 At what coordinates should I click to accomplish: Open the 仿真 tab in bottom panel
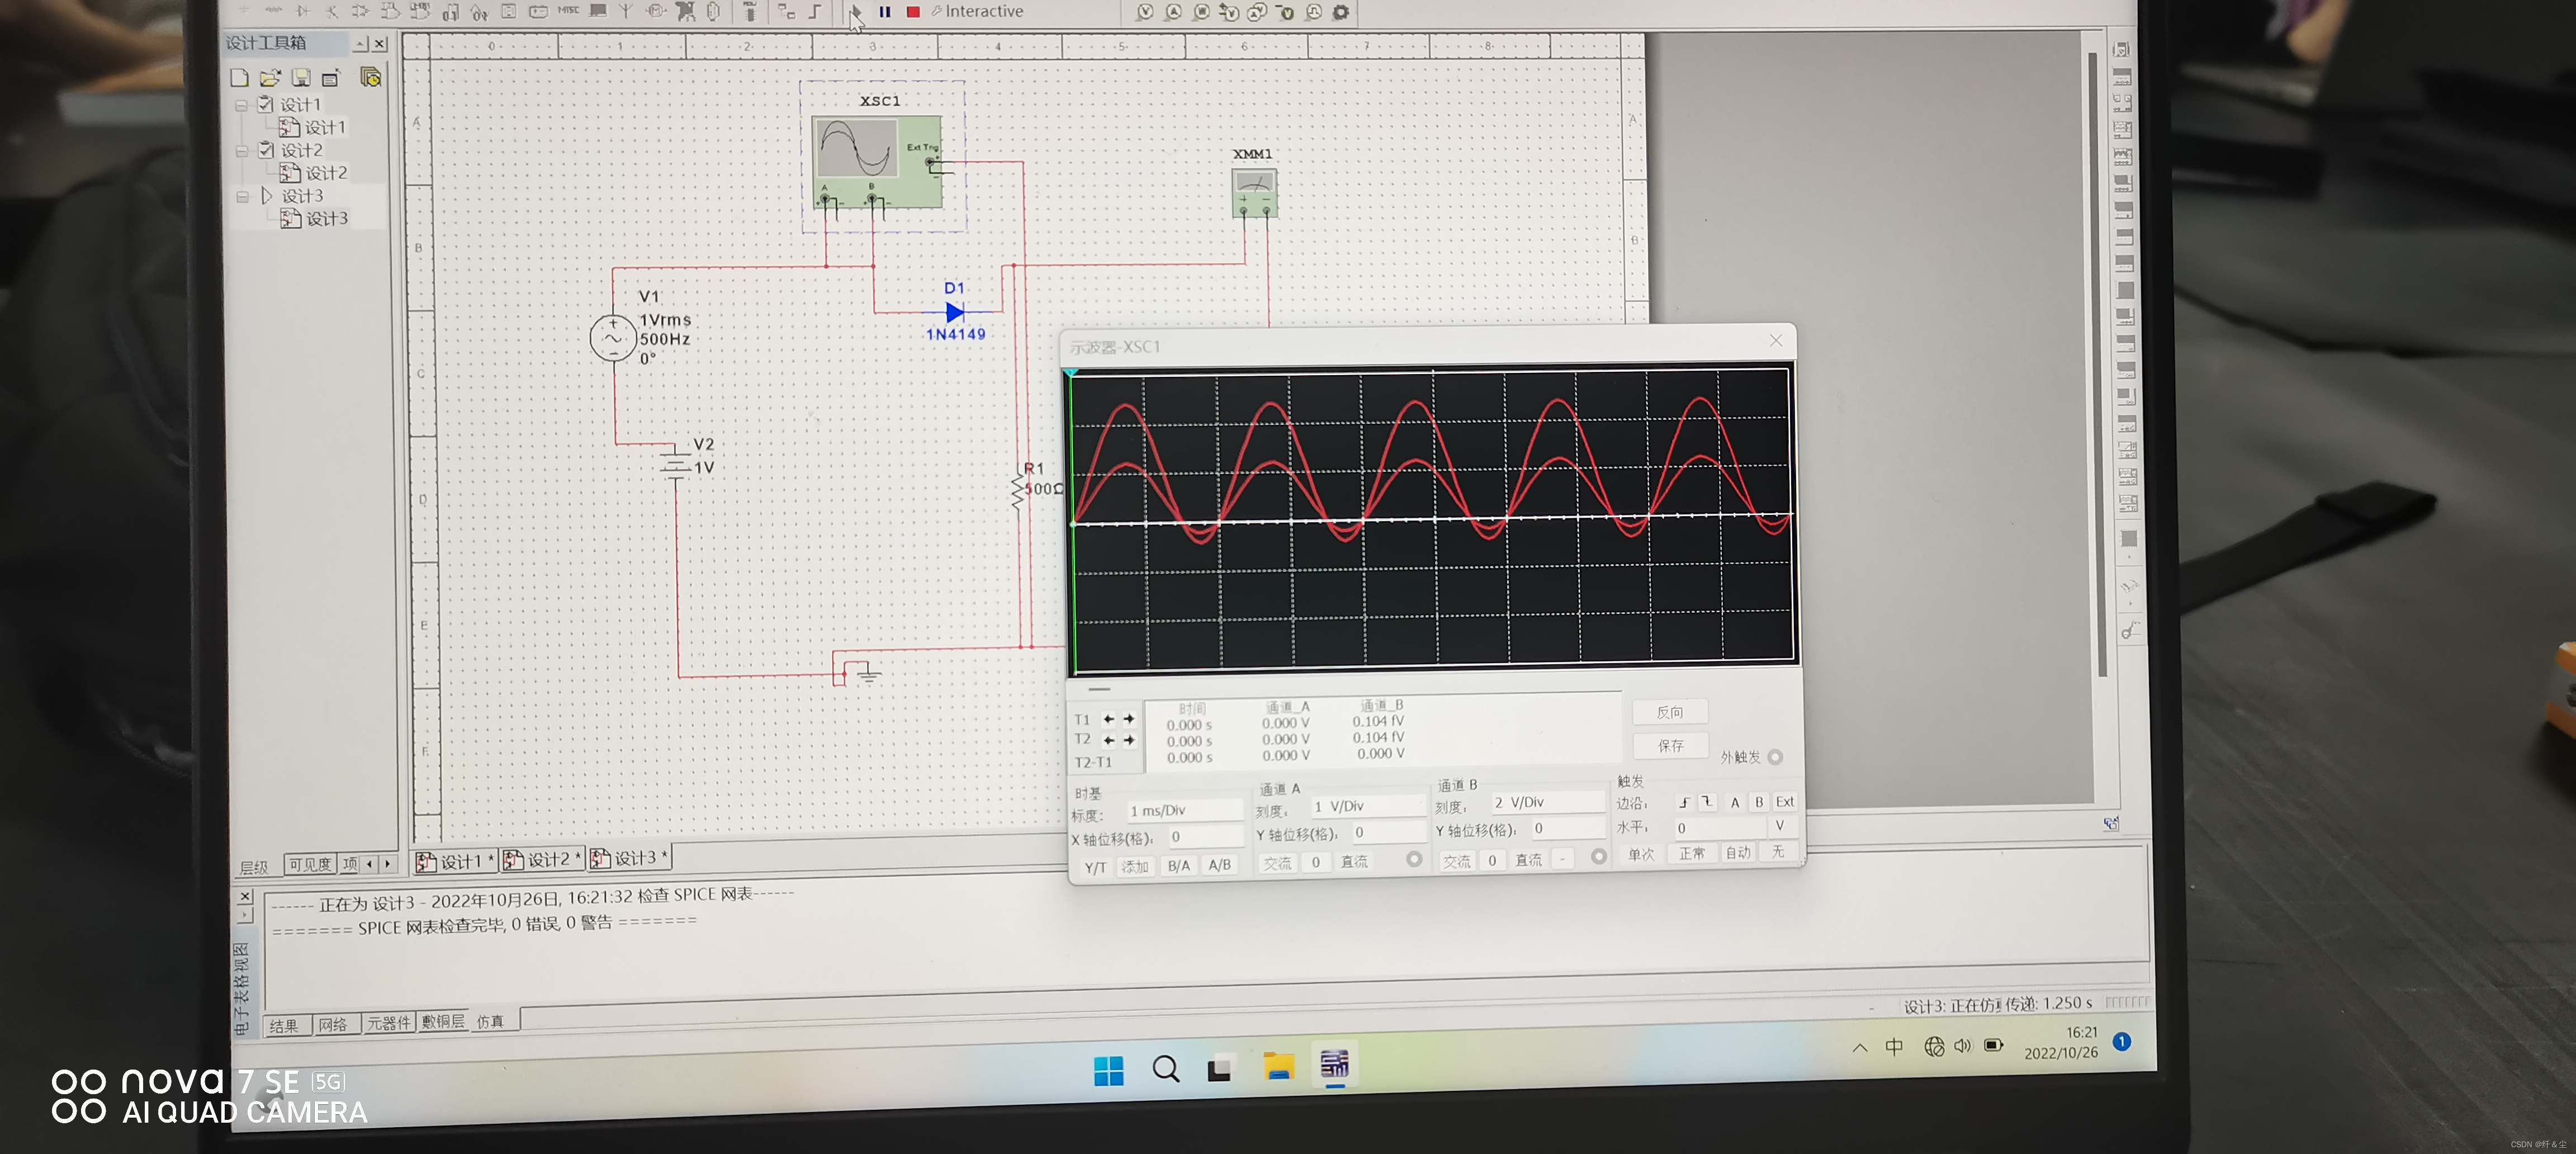click(490, 1021)
